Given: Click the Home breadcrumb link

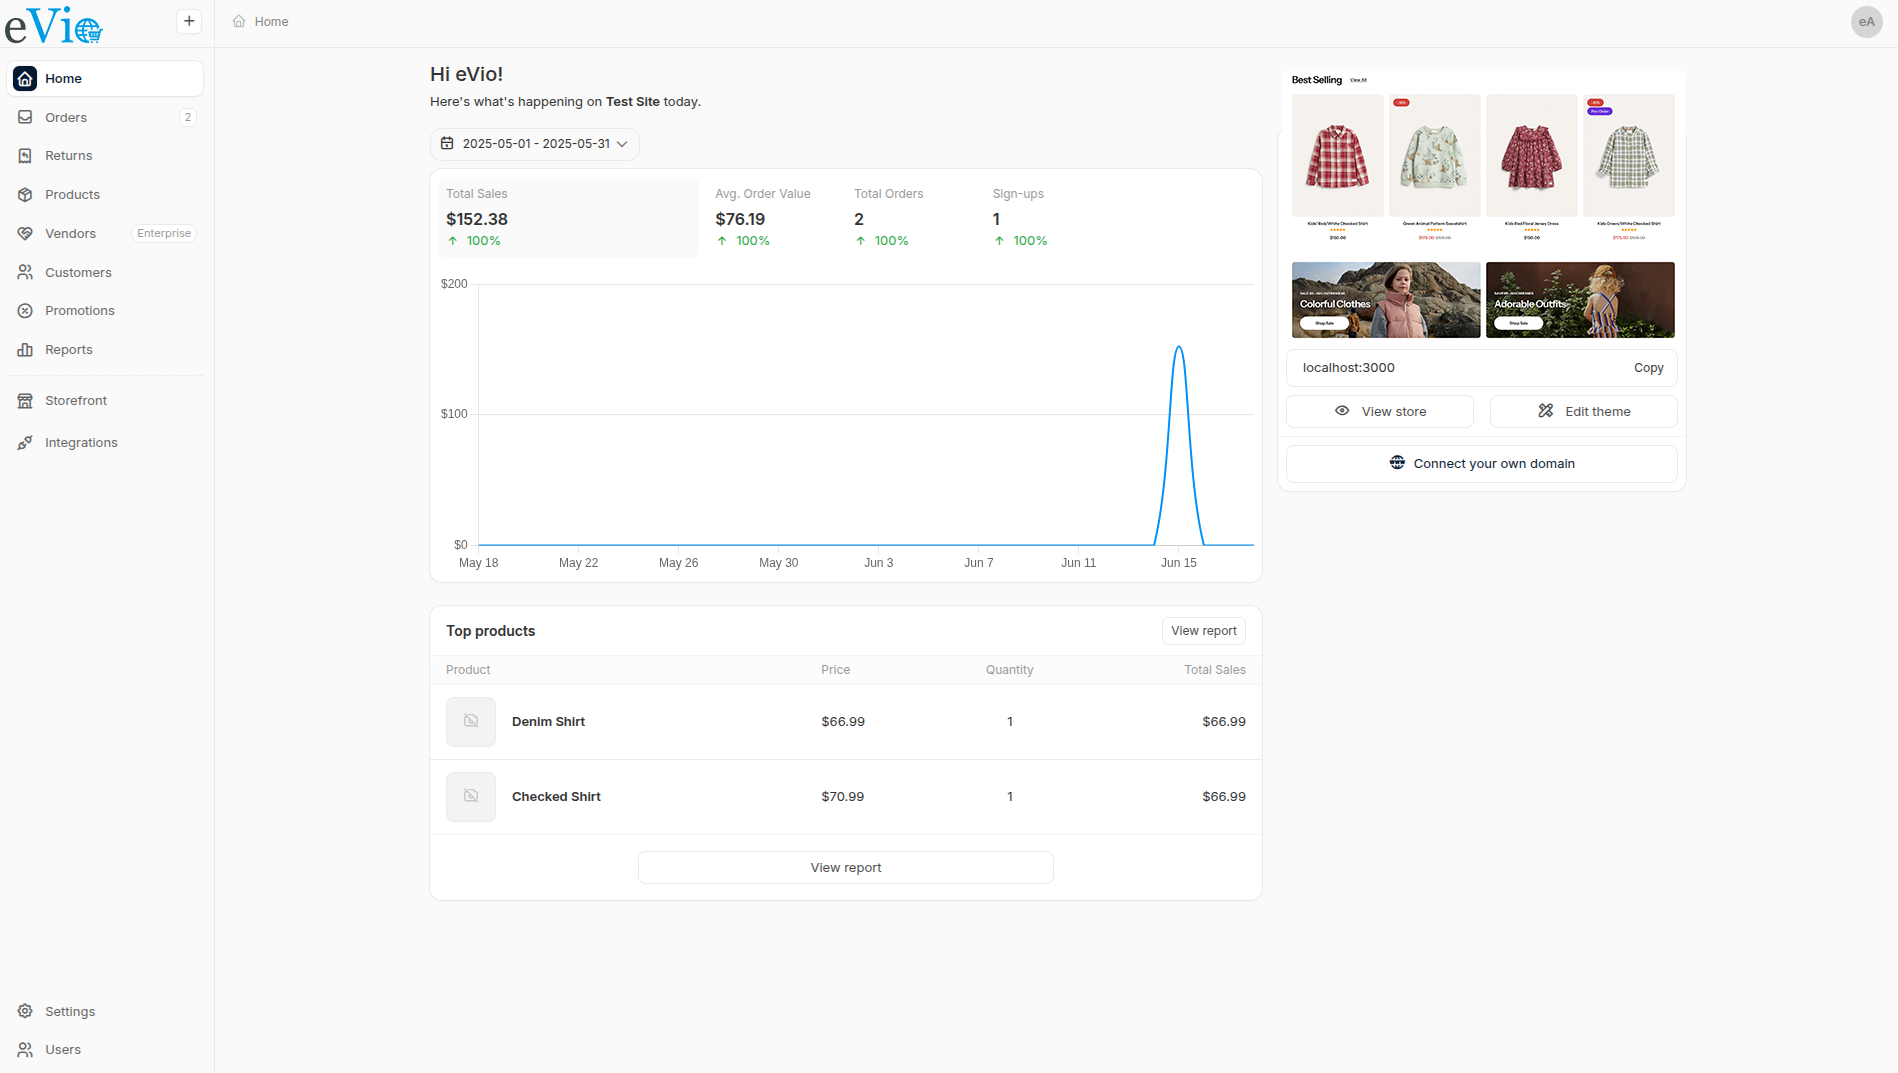Looking at the screenshot, I should pos(270,22).
